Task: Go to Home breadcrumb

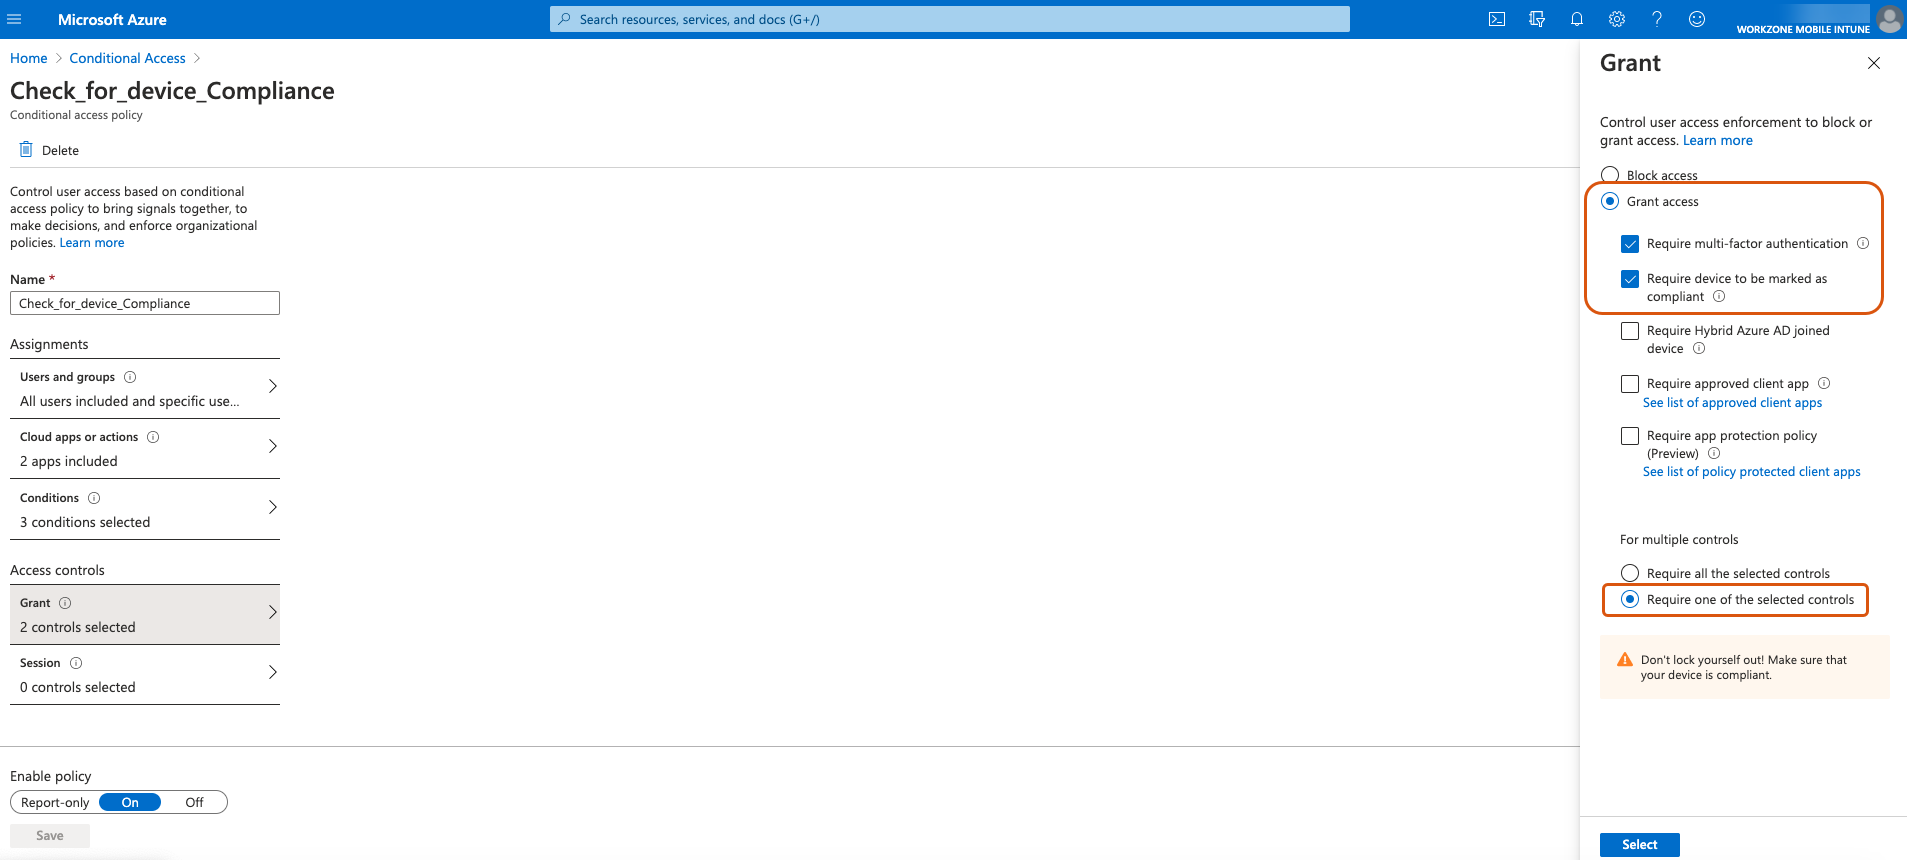Action: pos(29,58)
